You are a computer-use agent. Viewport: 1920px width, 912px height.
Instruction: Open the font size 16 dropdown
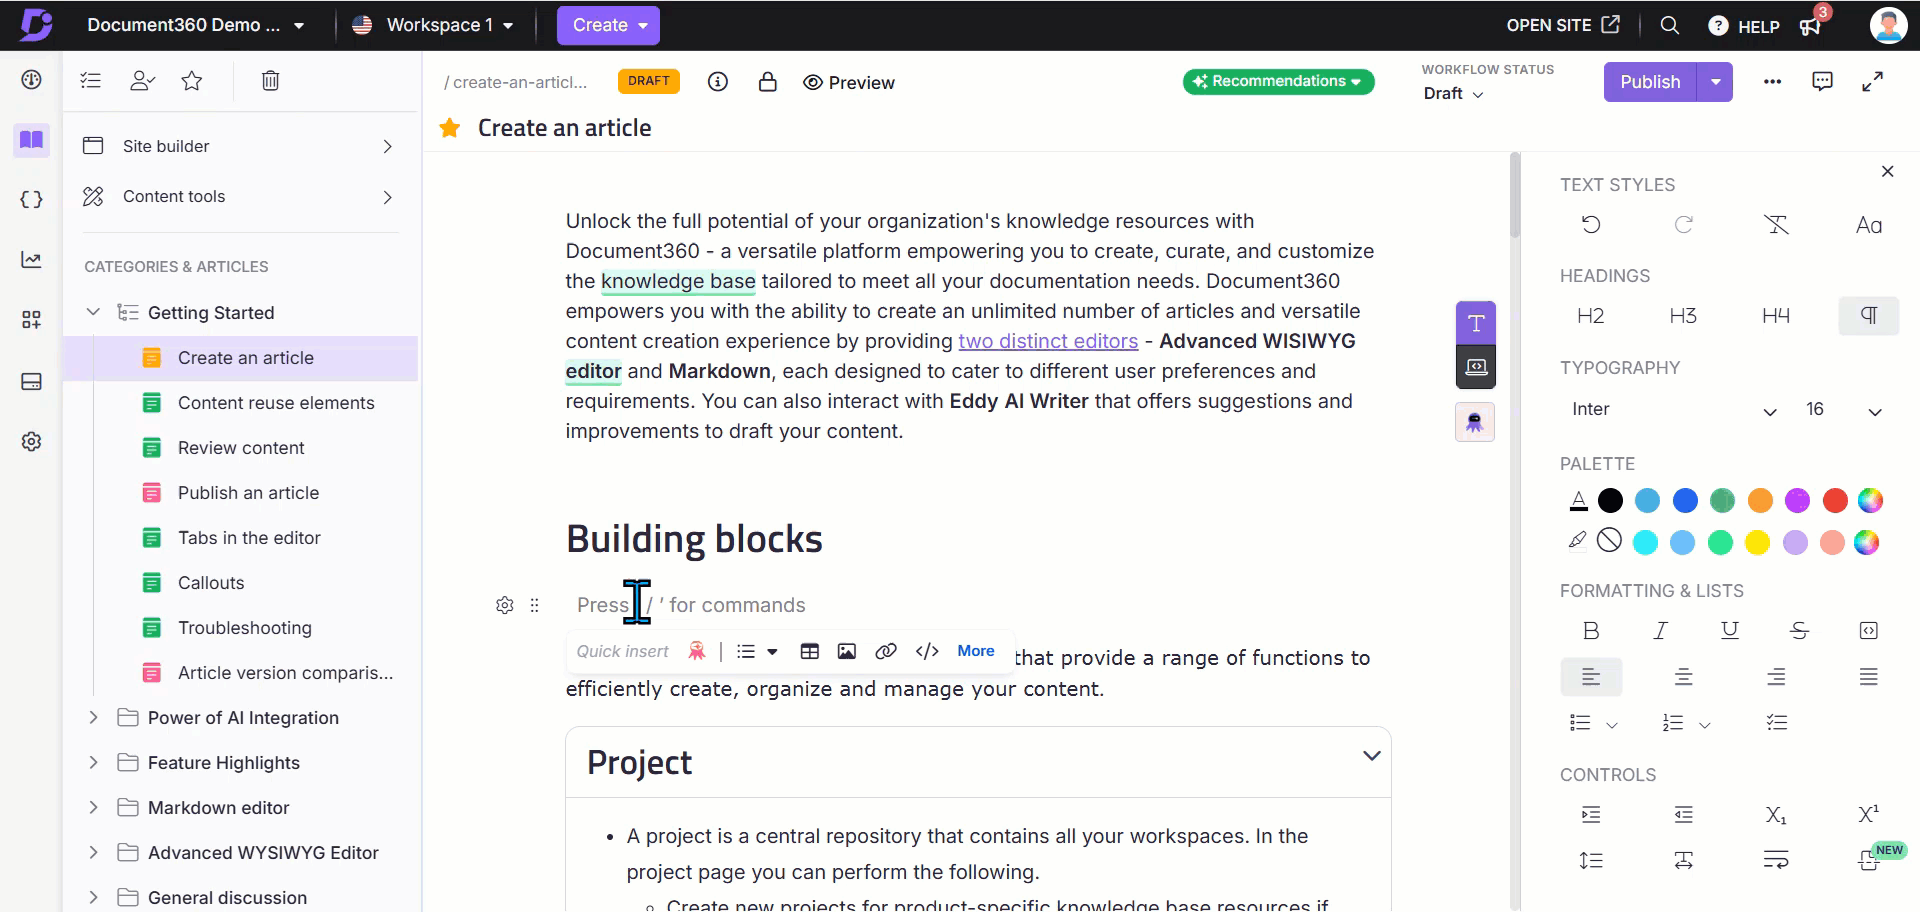coord(1844,410)
